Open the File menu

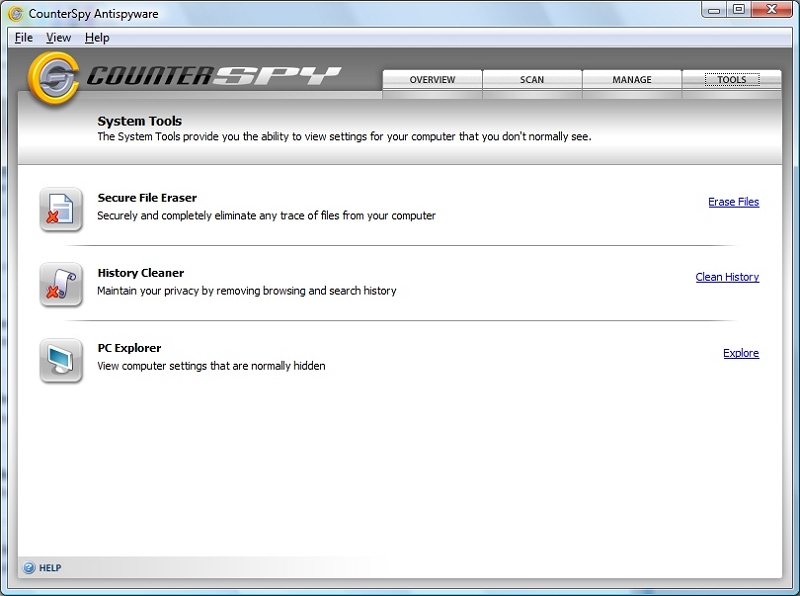[23, 38]
